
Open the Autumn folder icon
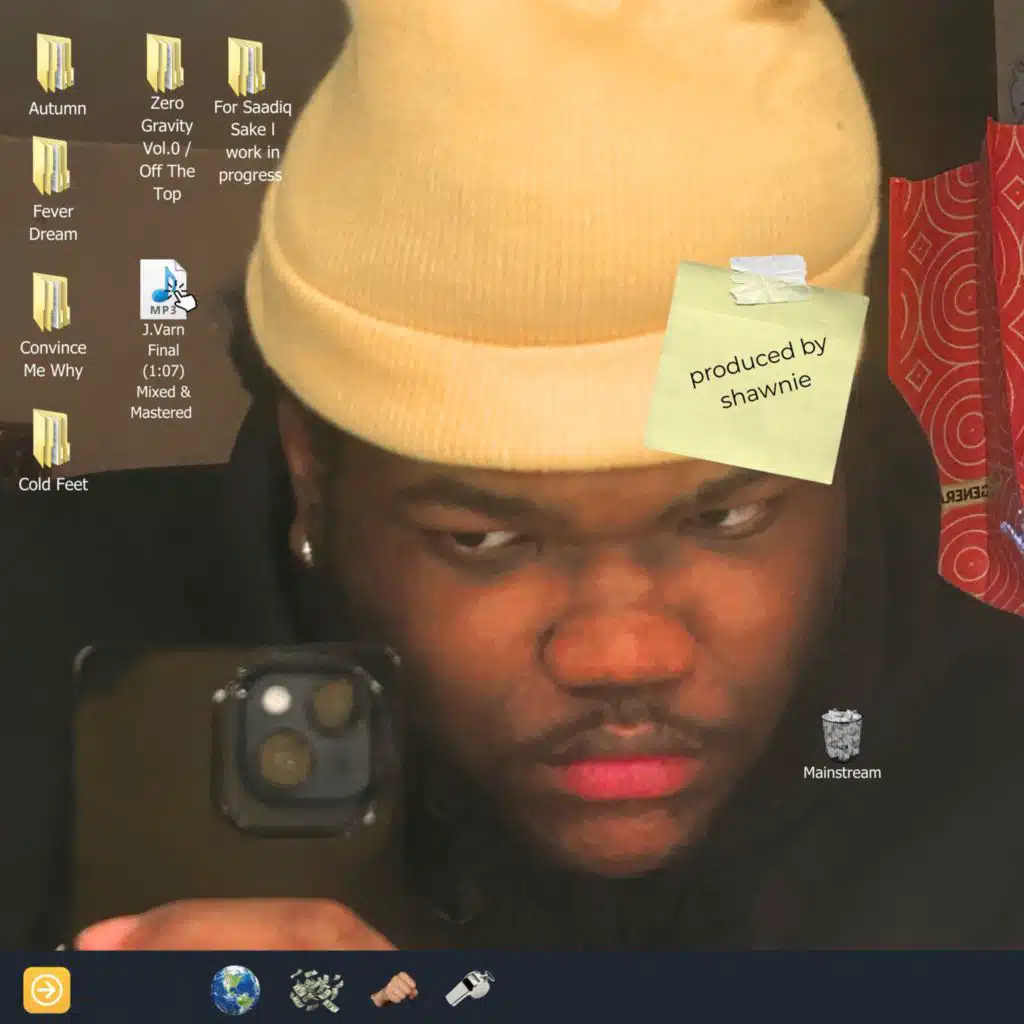tap(54, 63)
